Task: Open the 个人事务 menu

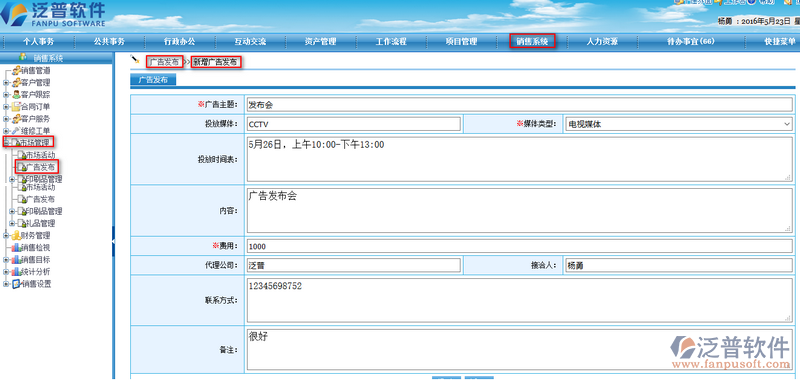Action: pyautogui.click(x=38, y=42)
